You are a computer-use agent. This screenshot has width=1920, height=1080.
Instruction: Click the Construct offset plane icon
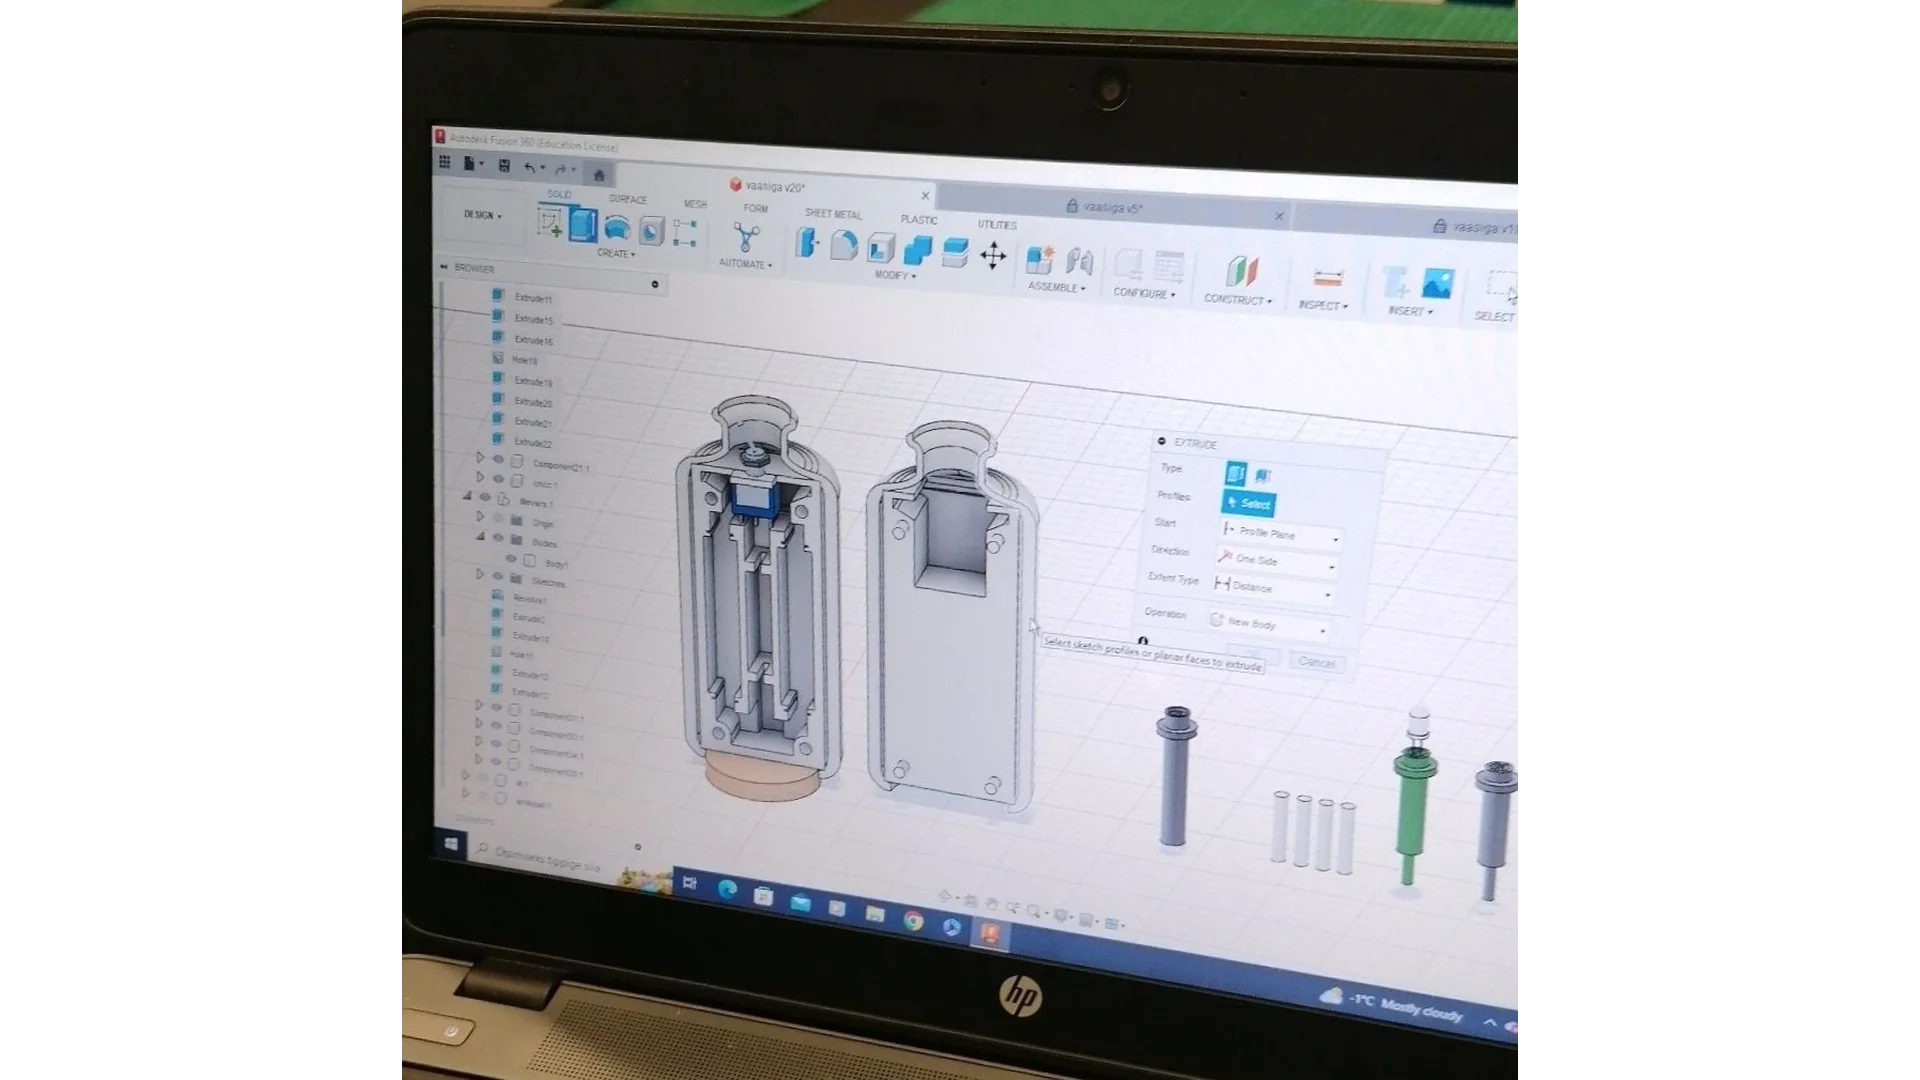[1241, 272]
